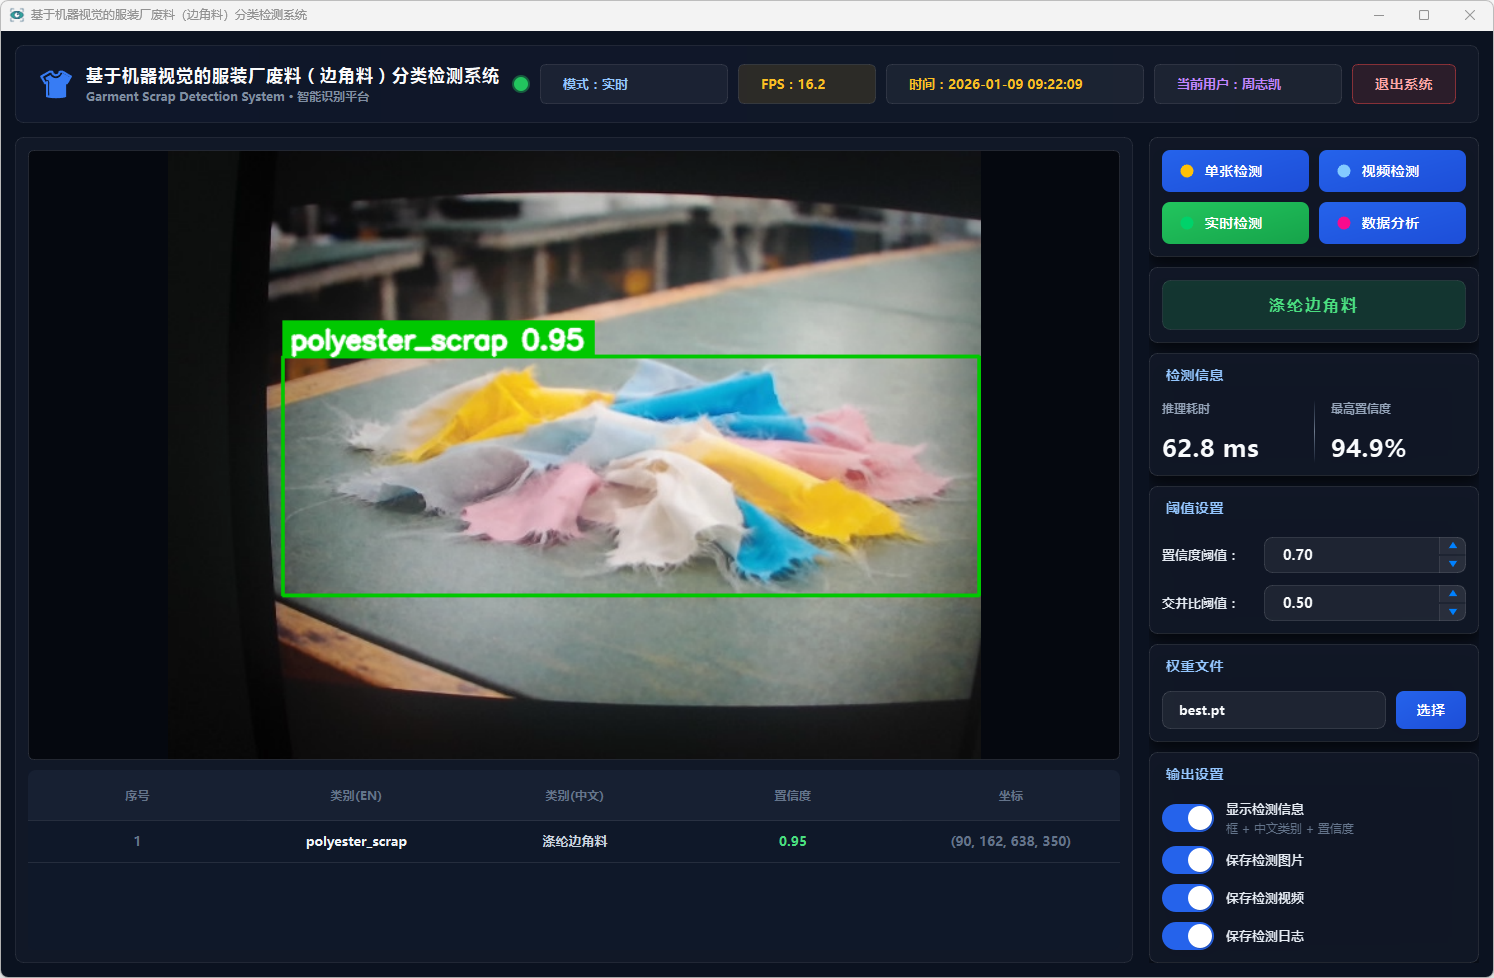Click the blue T-shirt app logo
This screenshot has width=1494, height=978.
tap(56, 84)
